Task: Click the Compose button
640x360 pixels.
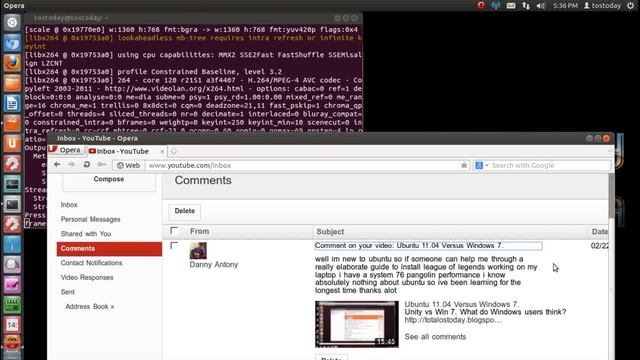Action: coord(109,181)
